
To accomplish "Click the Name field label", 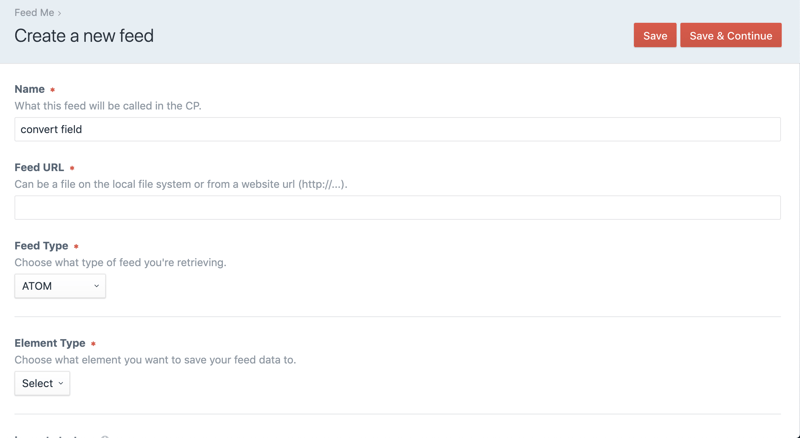I will (x=29, y=89).
